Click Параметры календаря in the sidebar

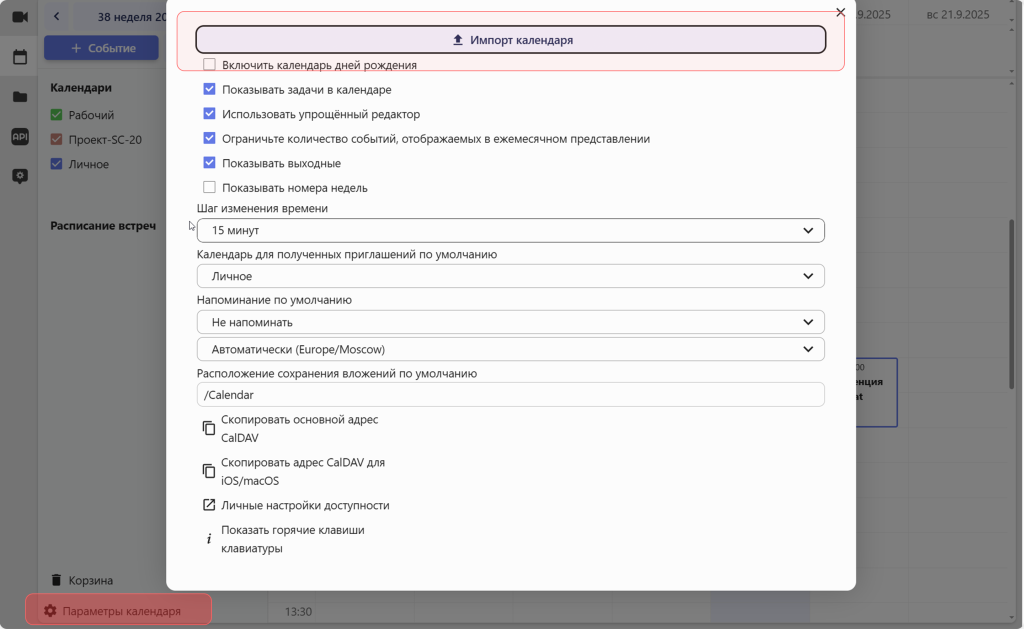118,611
